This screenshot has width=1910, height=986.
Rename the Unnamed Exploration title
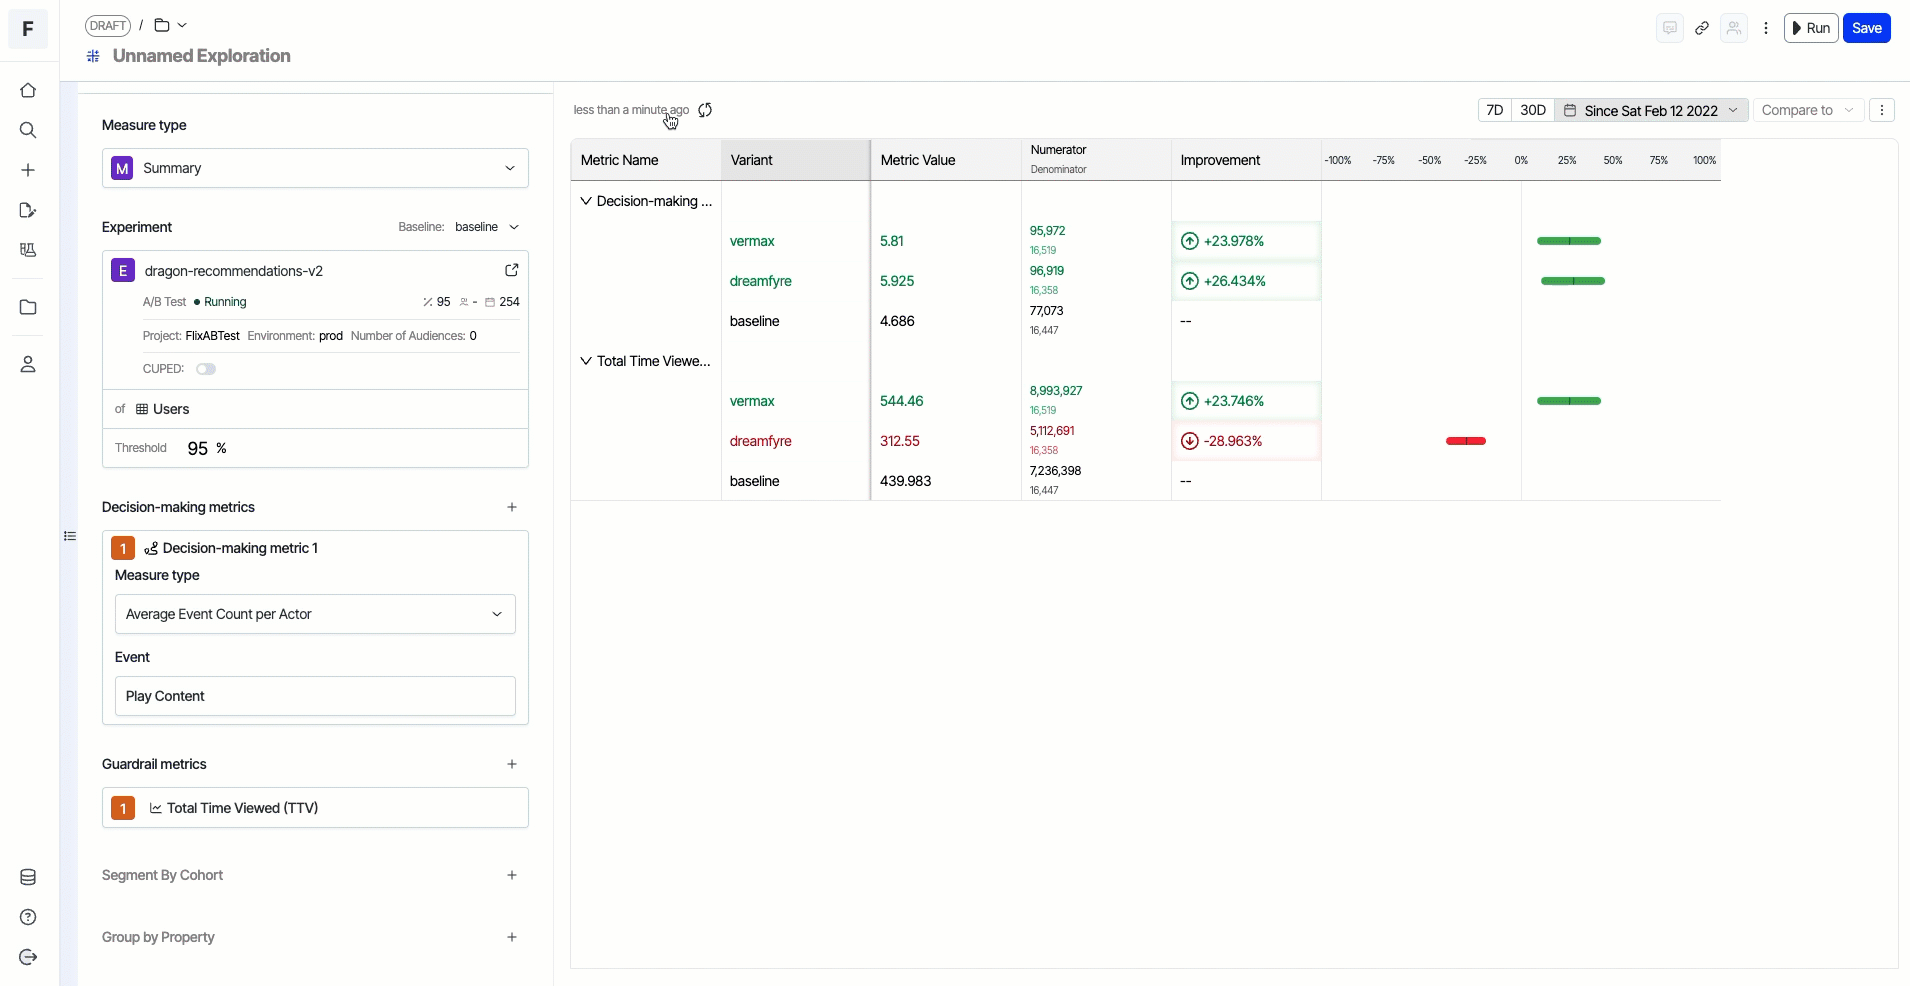coord(201,56)
